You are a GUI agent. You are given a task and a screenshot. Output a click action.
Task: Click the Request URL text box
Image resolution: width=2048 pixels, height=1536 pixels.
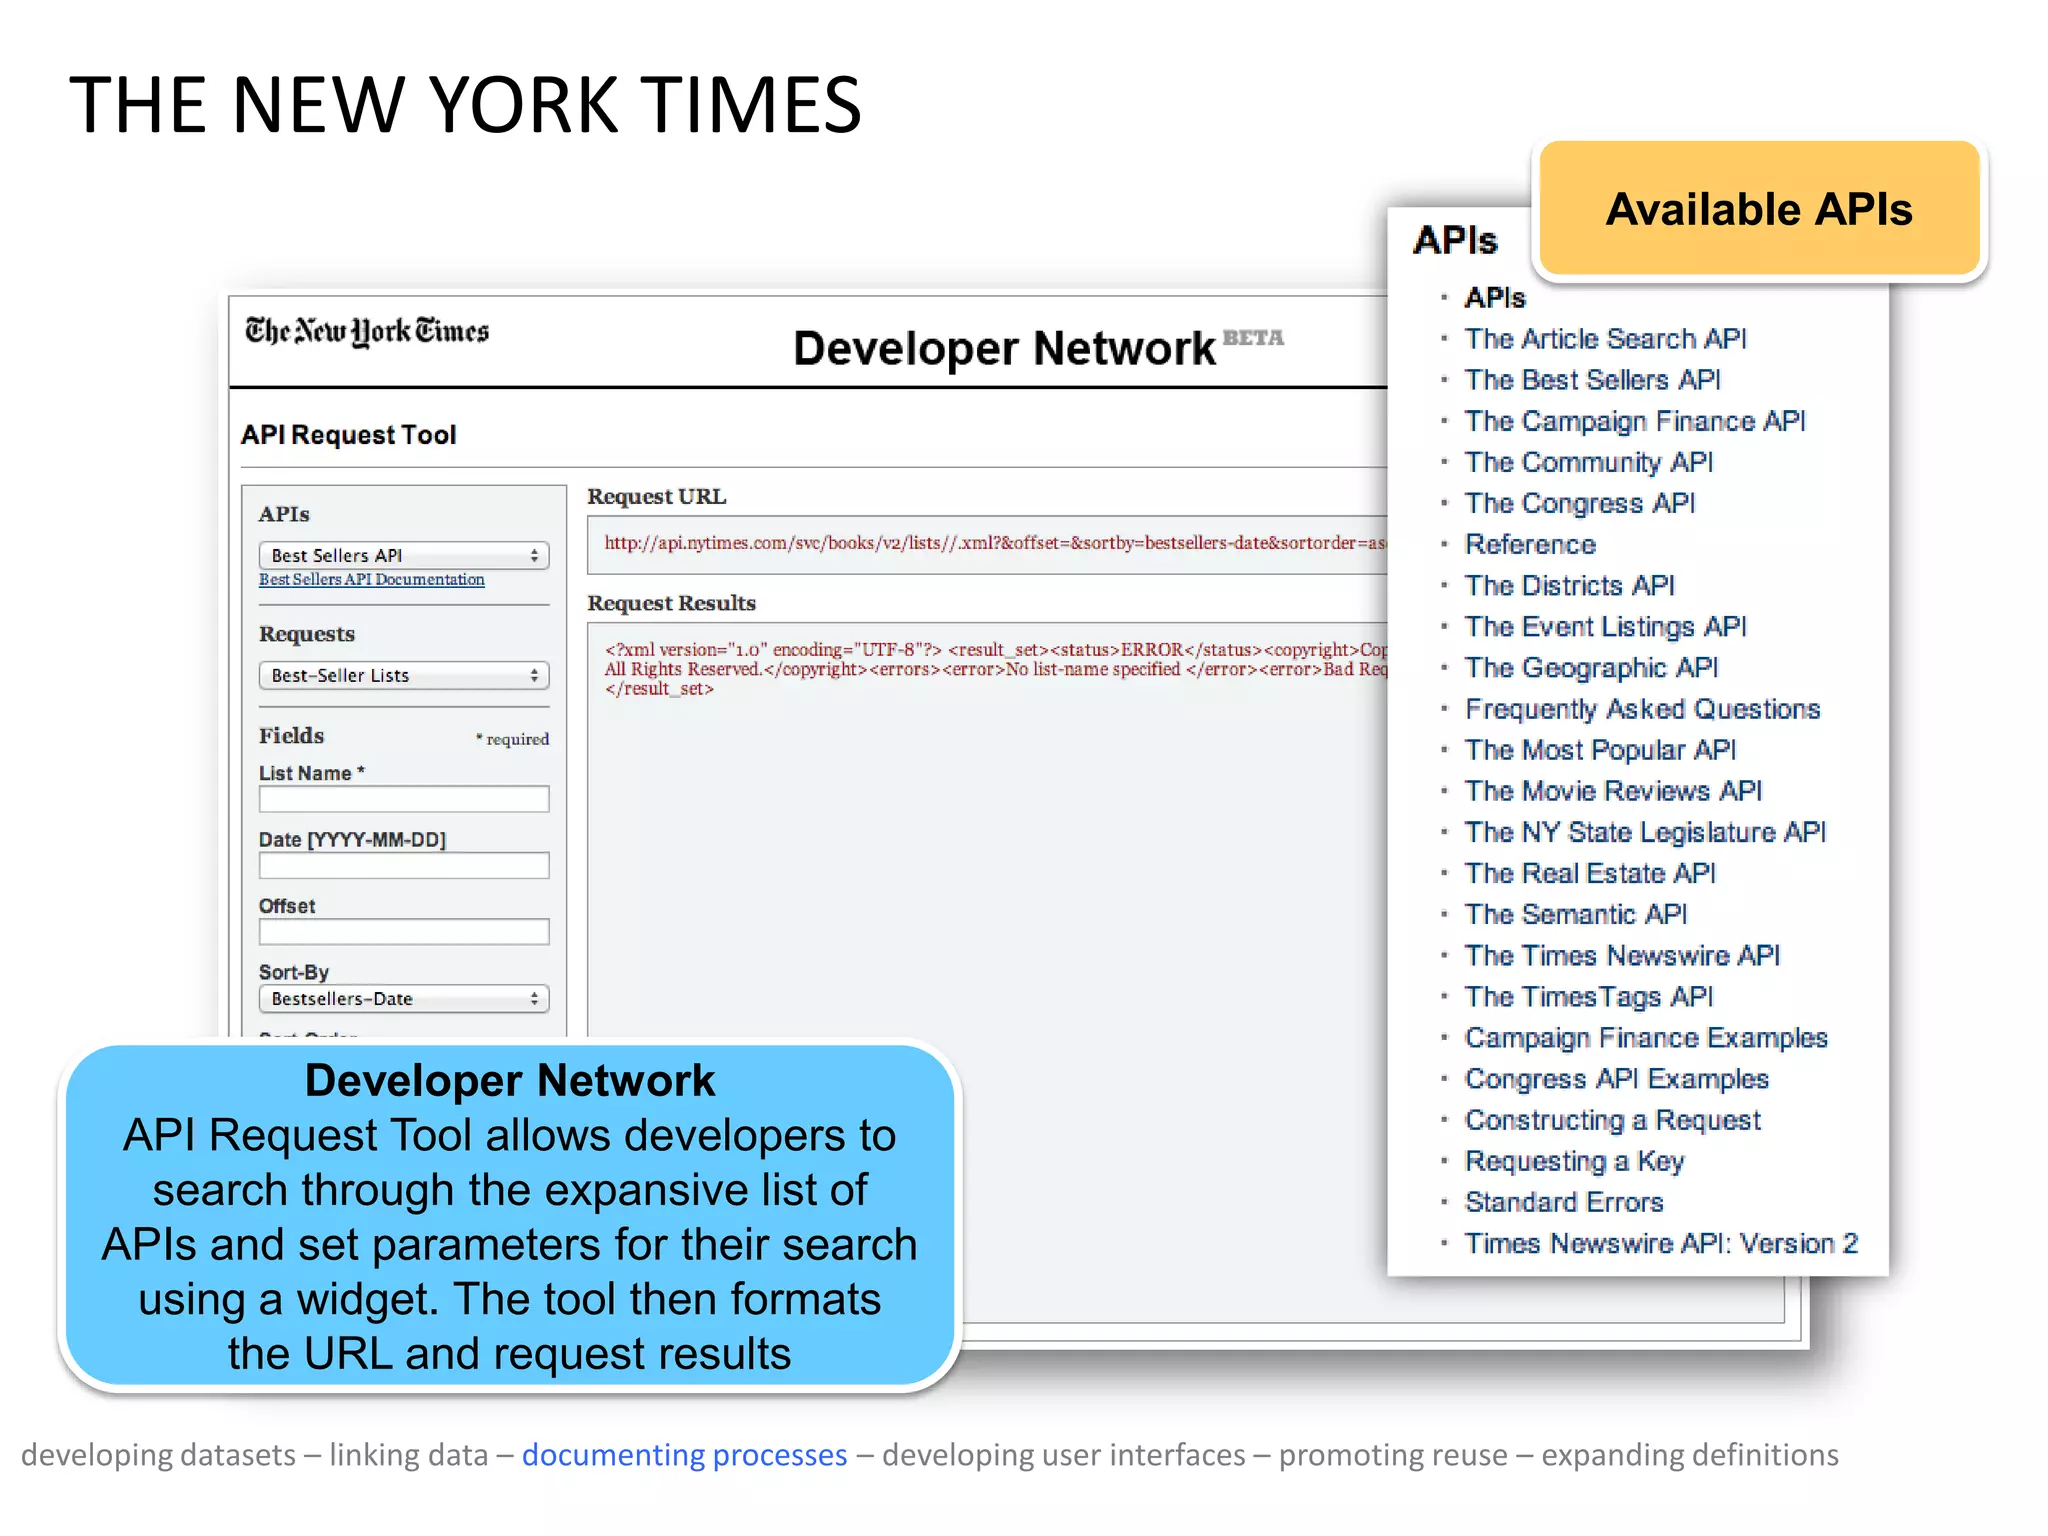click(x=987, y=544)
